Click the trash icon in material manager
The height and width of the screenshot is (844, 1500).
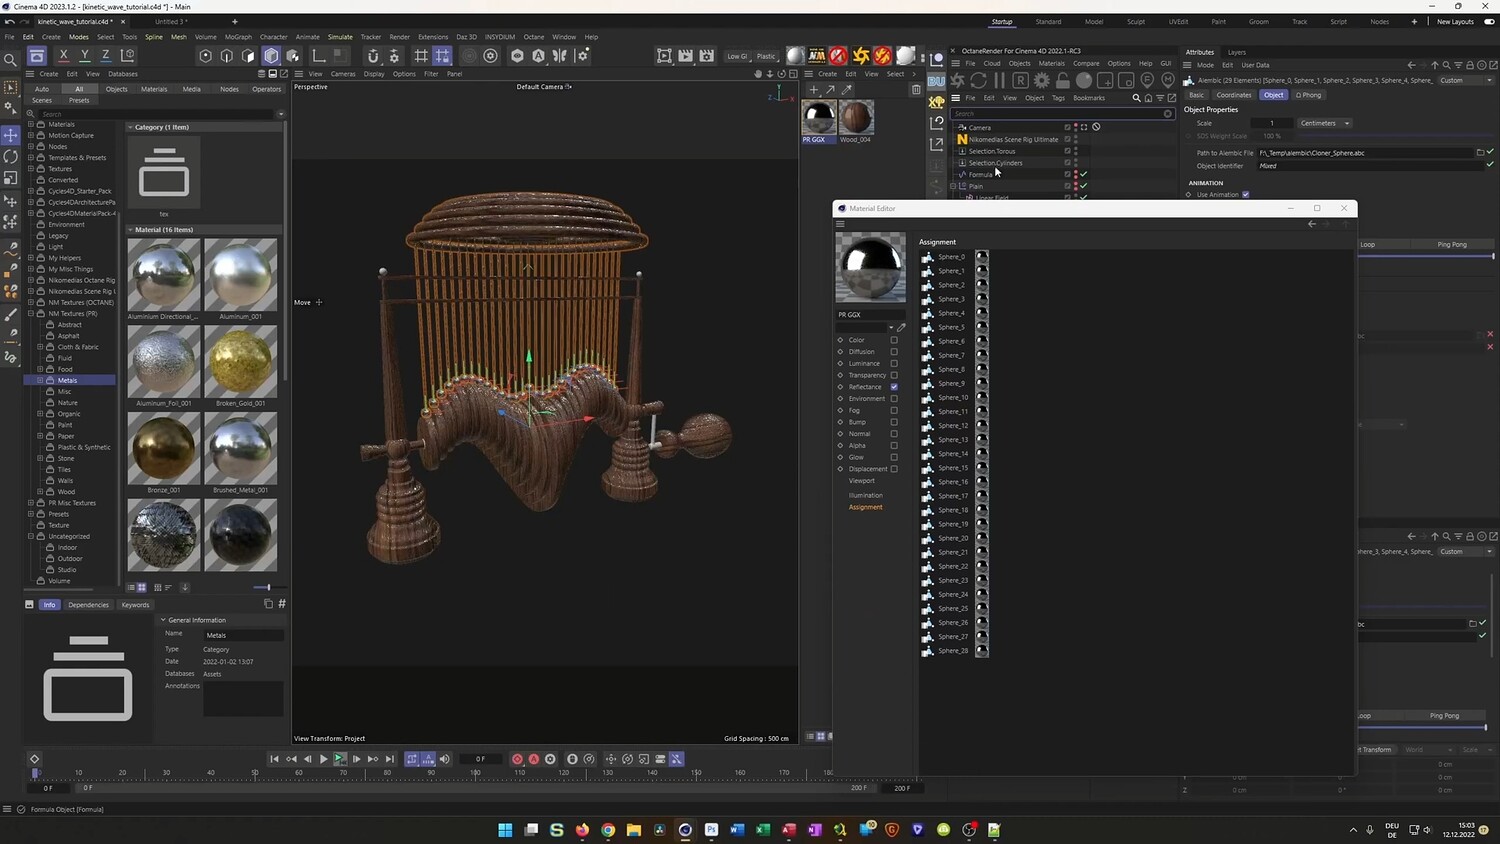916,90
